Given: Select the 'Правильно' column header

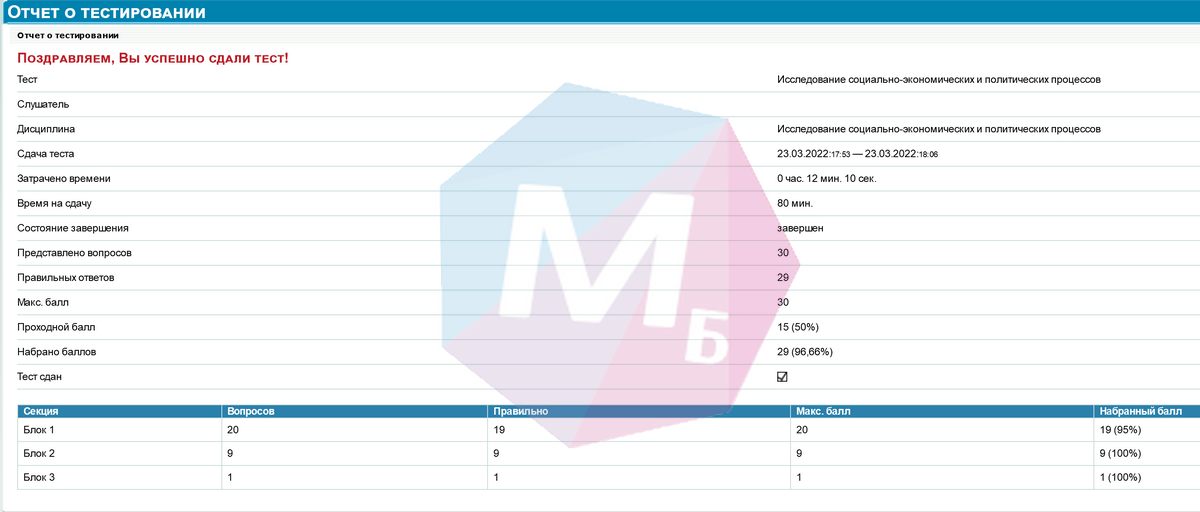Looking at the screenshot, I should pos(519,411).
